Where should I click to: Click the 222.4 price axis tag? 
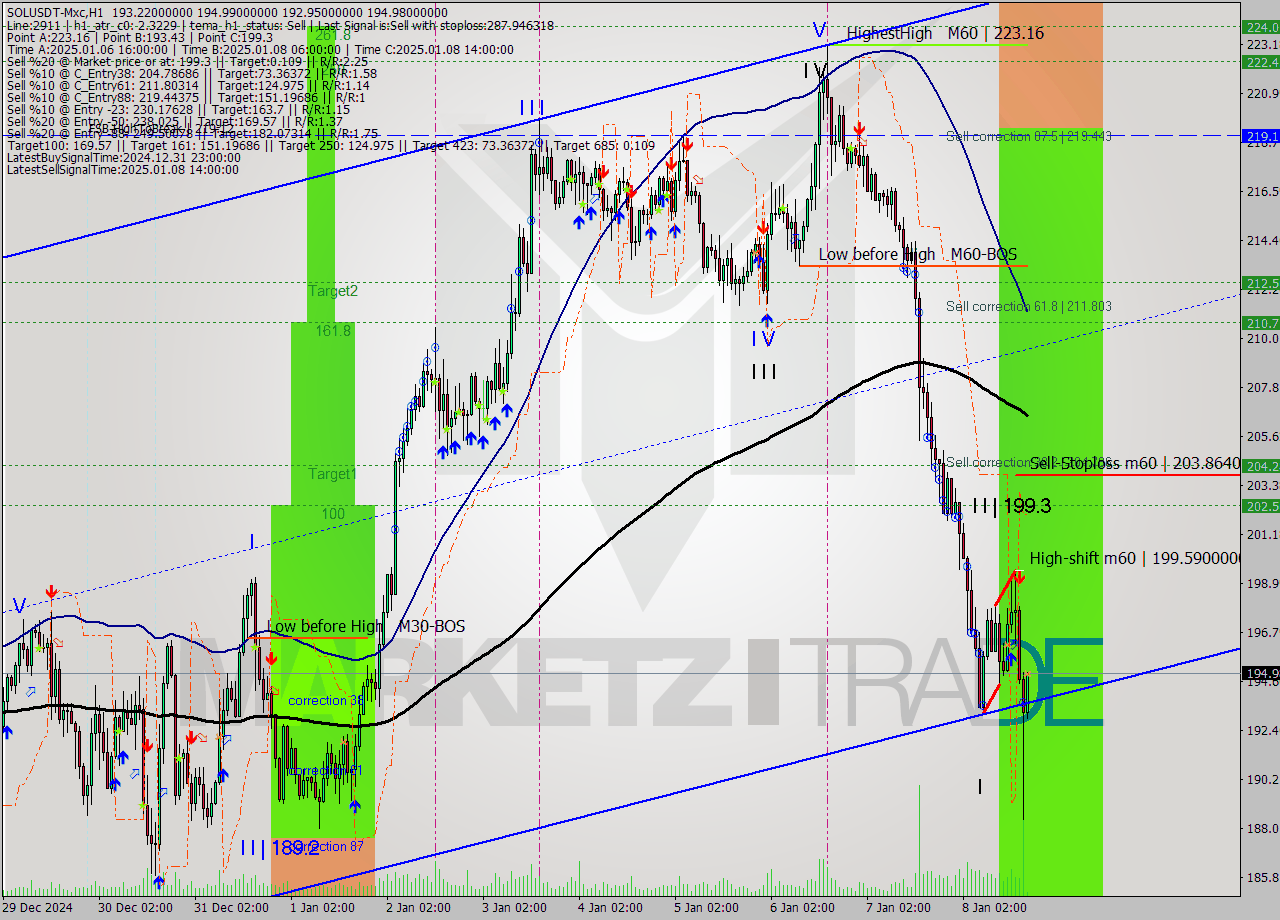coord(1260,62)
